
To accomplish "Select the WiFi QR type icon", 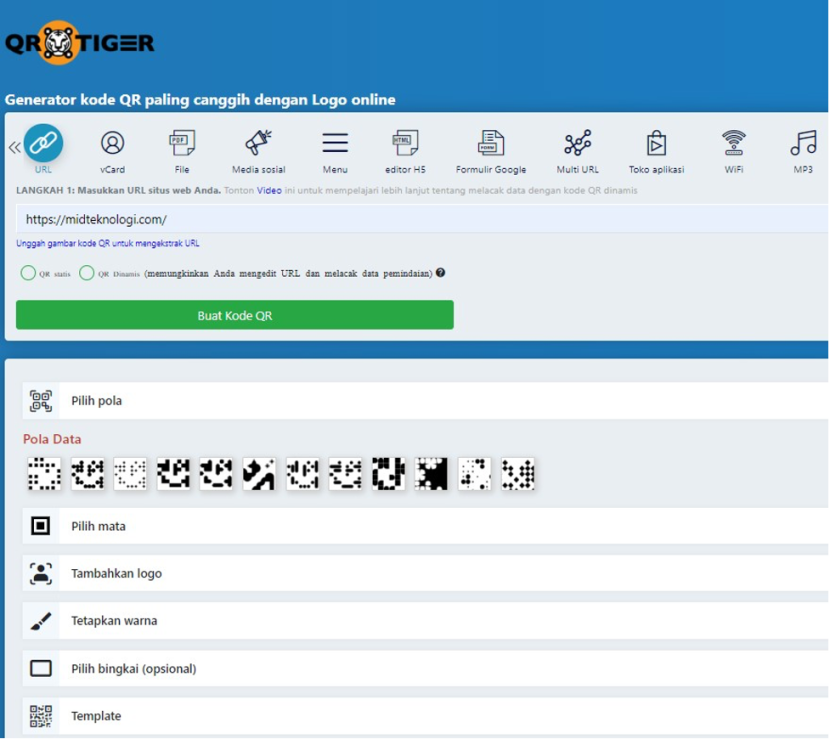I will 734,143.
